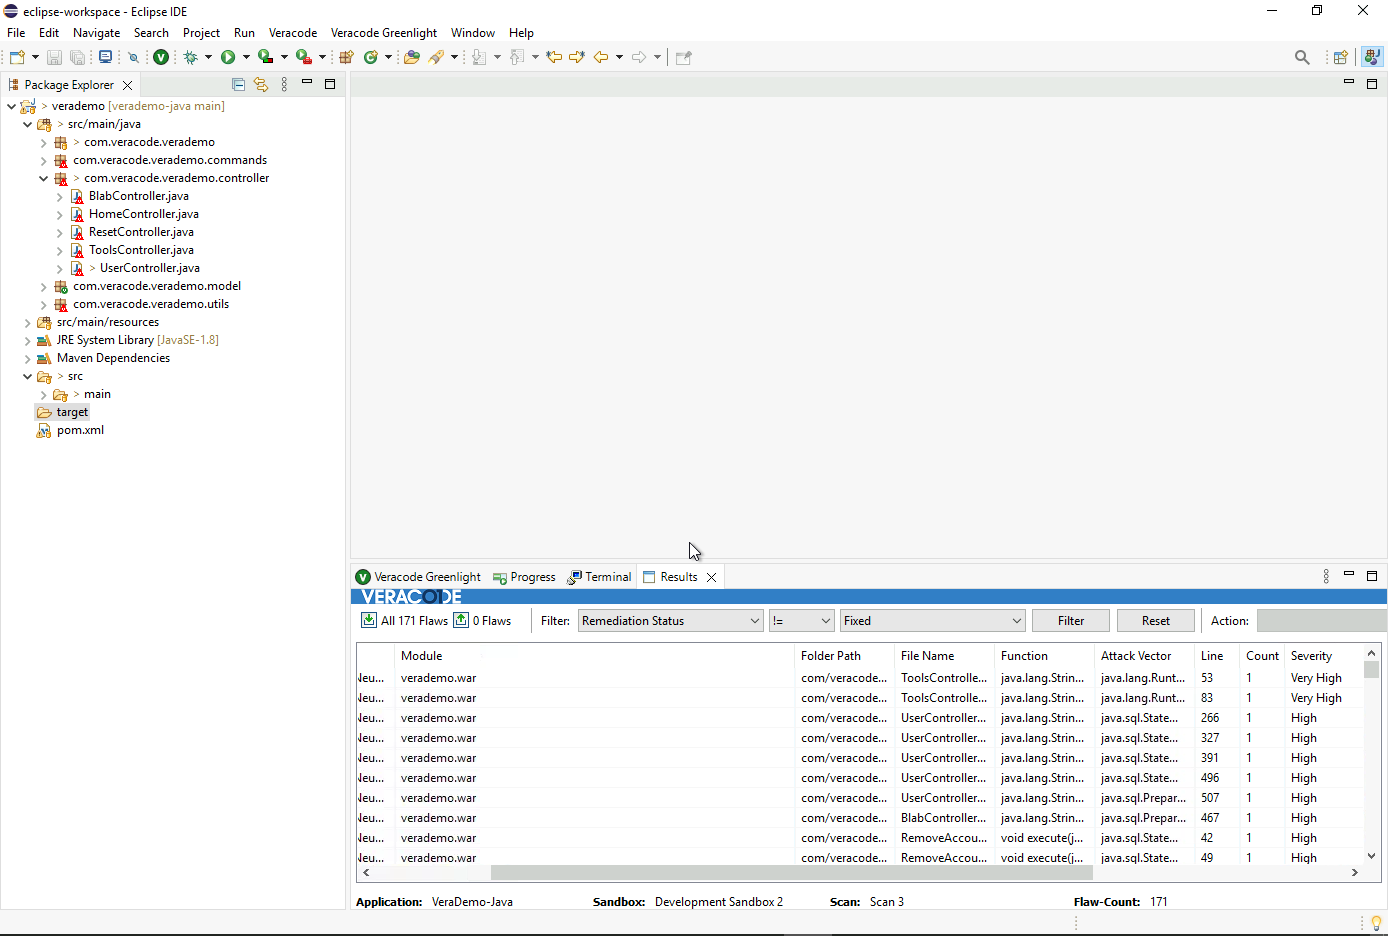
Task: Sort by Module column header
Action: tap(594, 656)
